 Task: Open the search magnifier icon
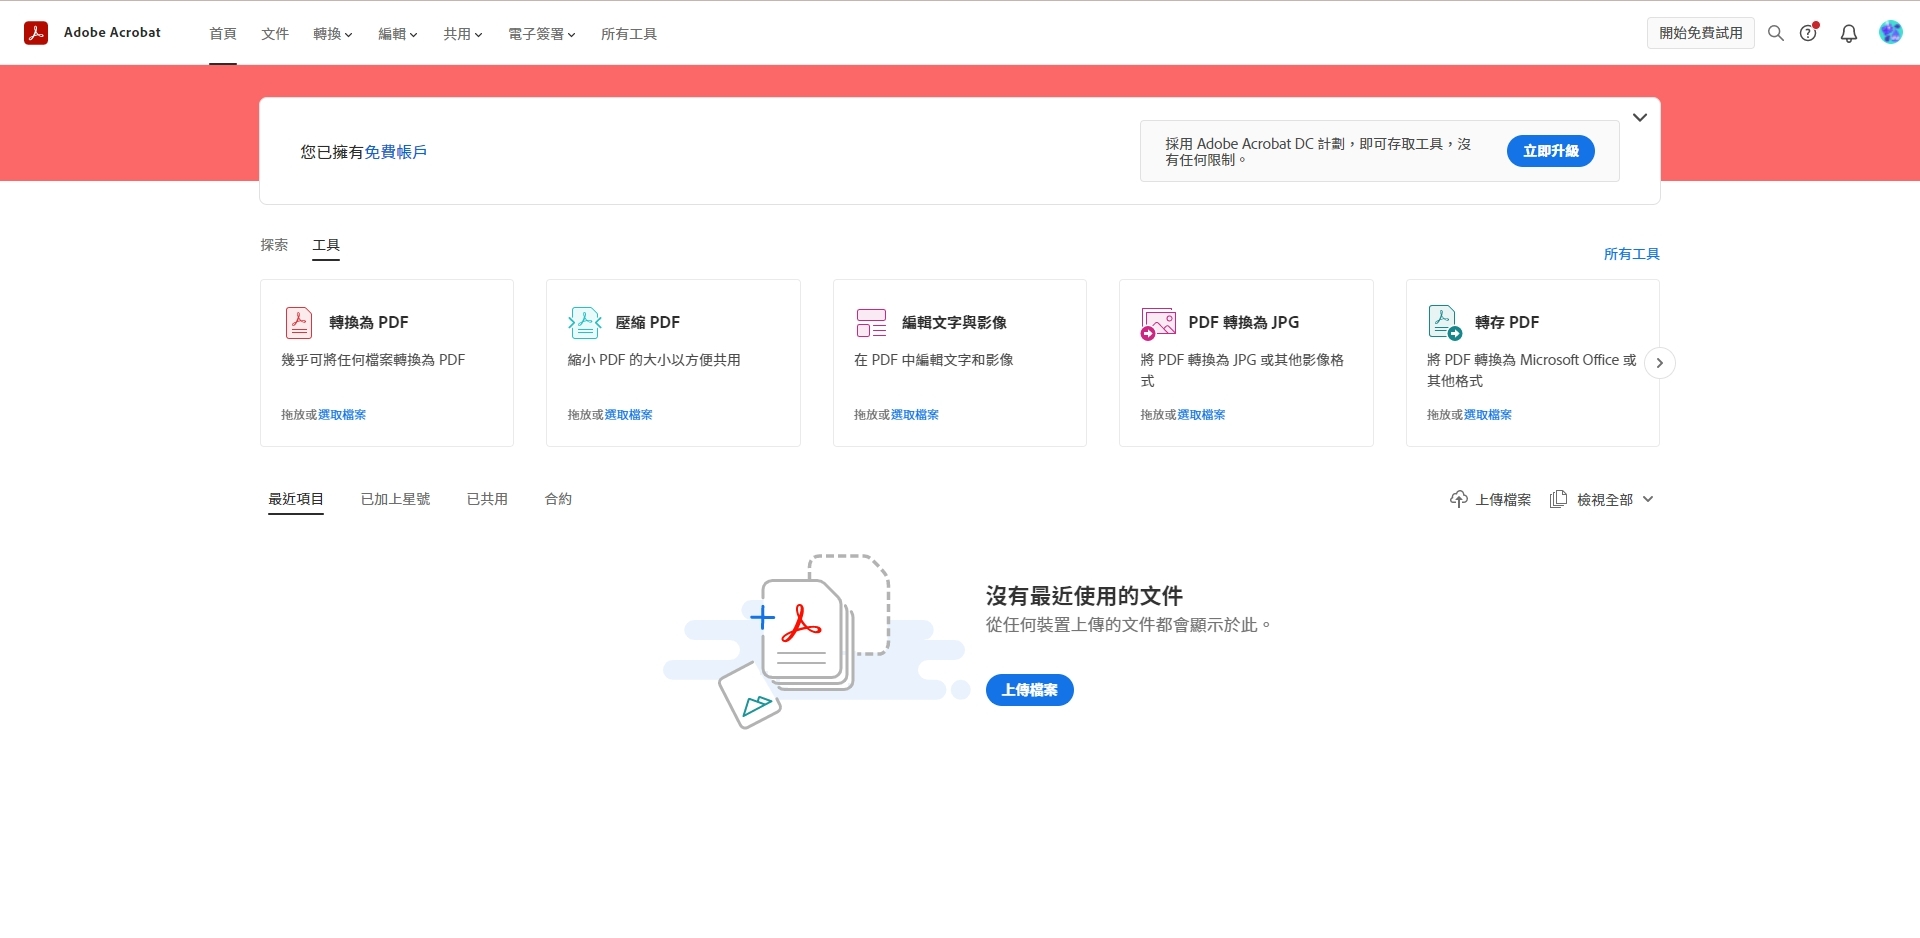(1776, 33)
